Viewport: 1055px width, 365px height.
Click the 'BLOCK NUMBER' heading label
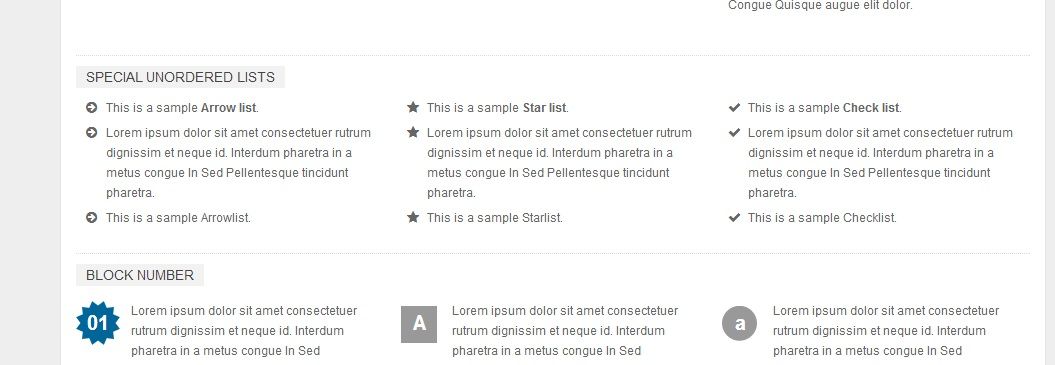140,275
